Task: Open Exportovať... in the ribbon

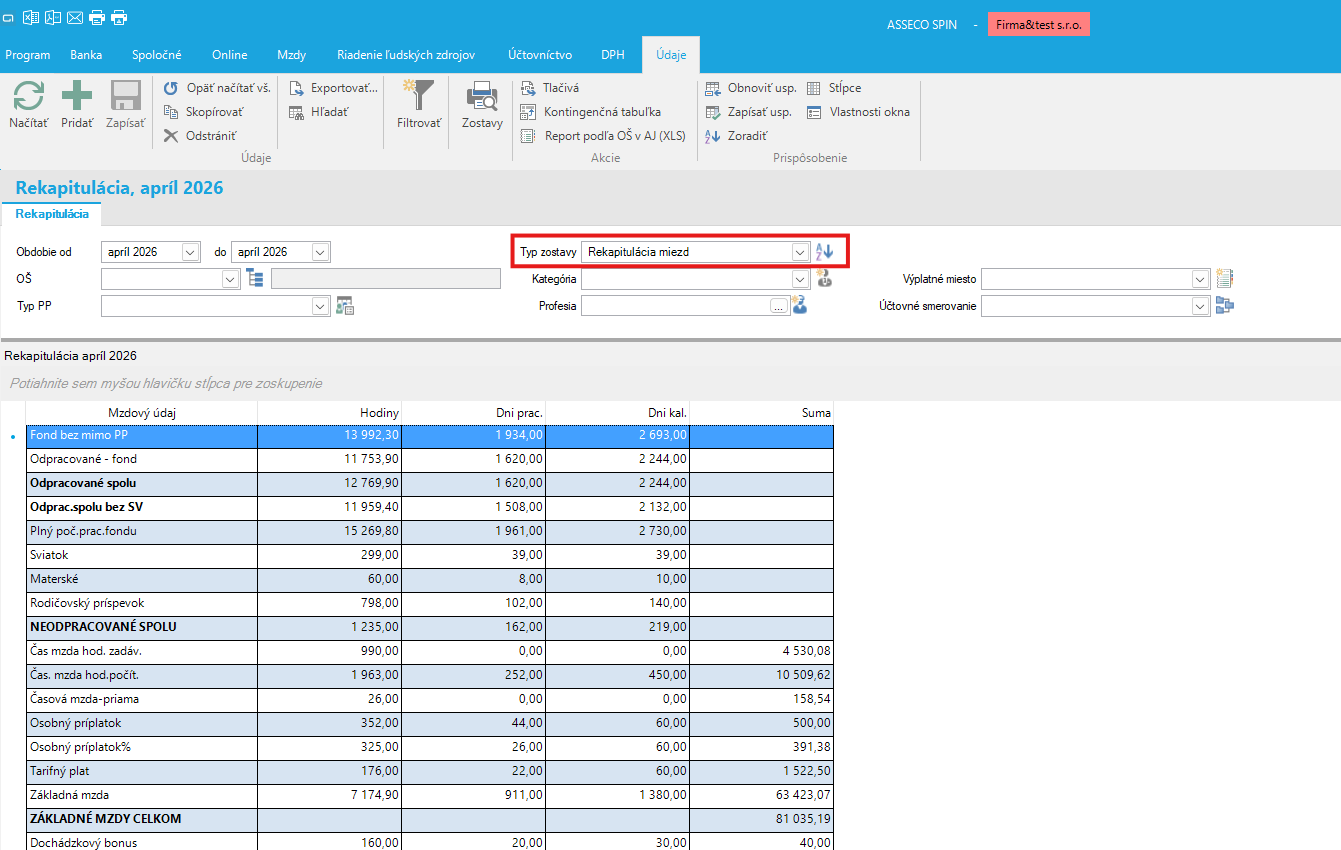Action: click(333, 88)
